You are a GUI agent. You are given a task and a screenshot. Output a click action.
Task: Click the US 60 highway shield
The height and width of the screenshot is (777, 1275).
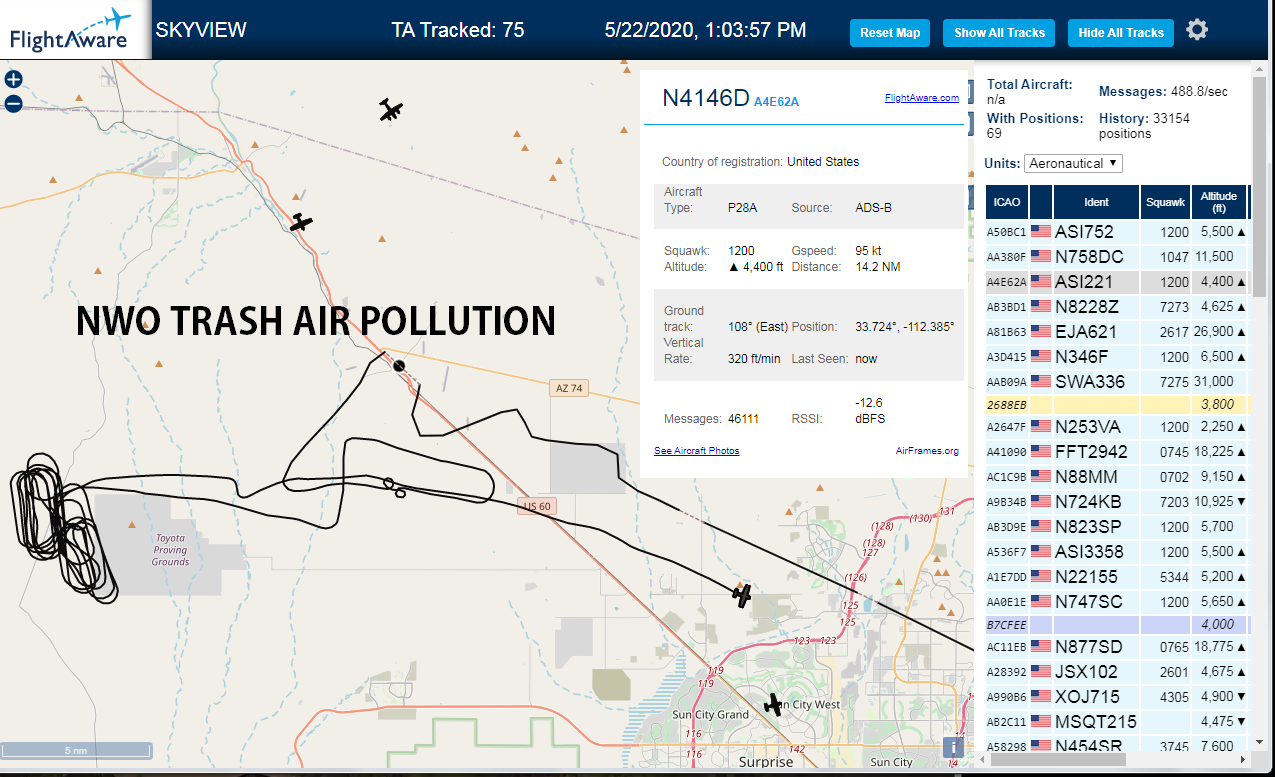[x=537, y=506]
